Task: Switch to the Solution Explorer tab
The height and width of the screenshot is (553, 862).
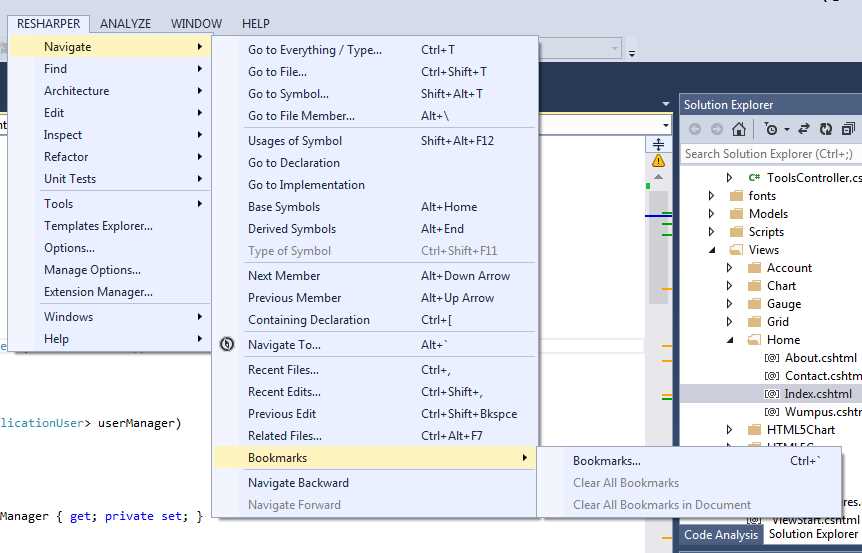Action: point(813,534)
